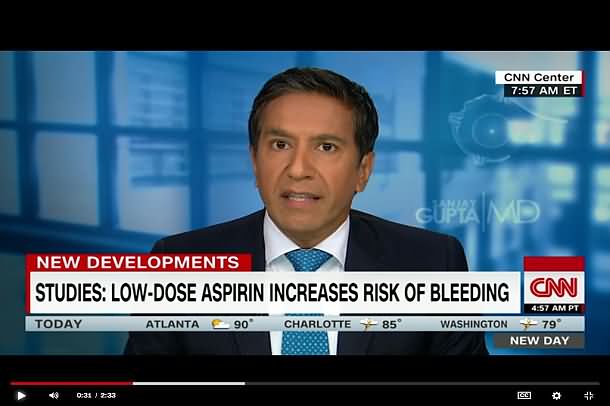Click the 7:57 AM ET time stamp
The width and height of the screenshot is (610, 406).
point(544,91)
